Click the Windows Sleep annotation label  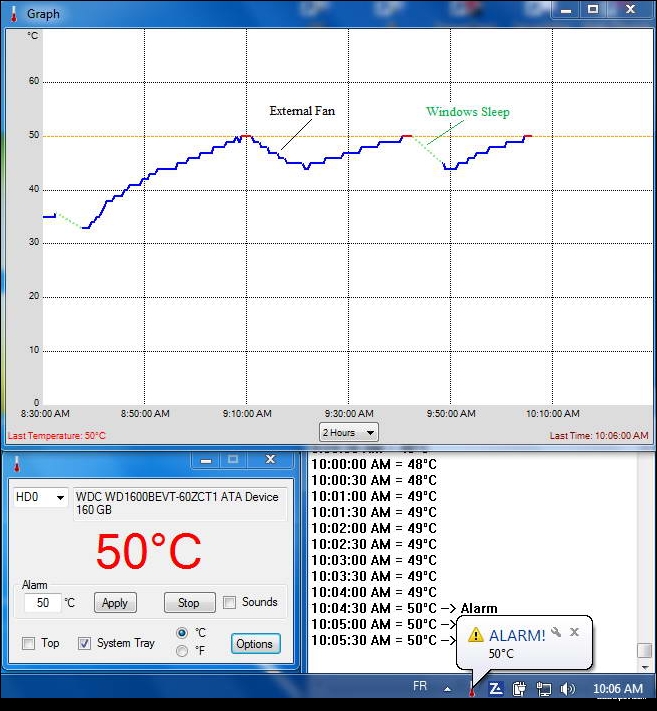click(467, 112)
